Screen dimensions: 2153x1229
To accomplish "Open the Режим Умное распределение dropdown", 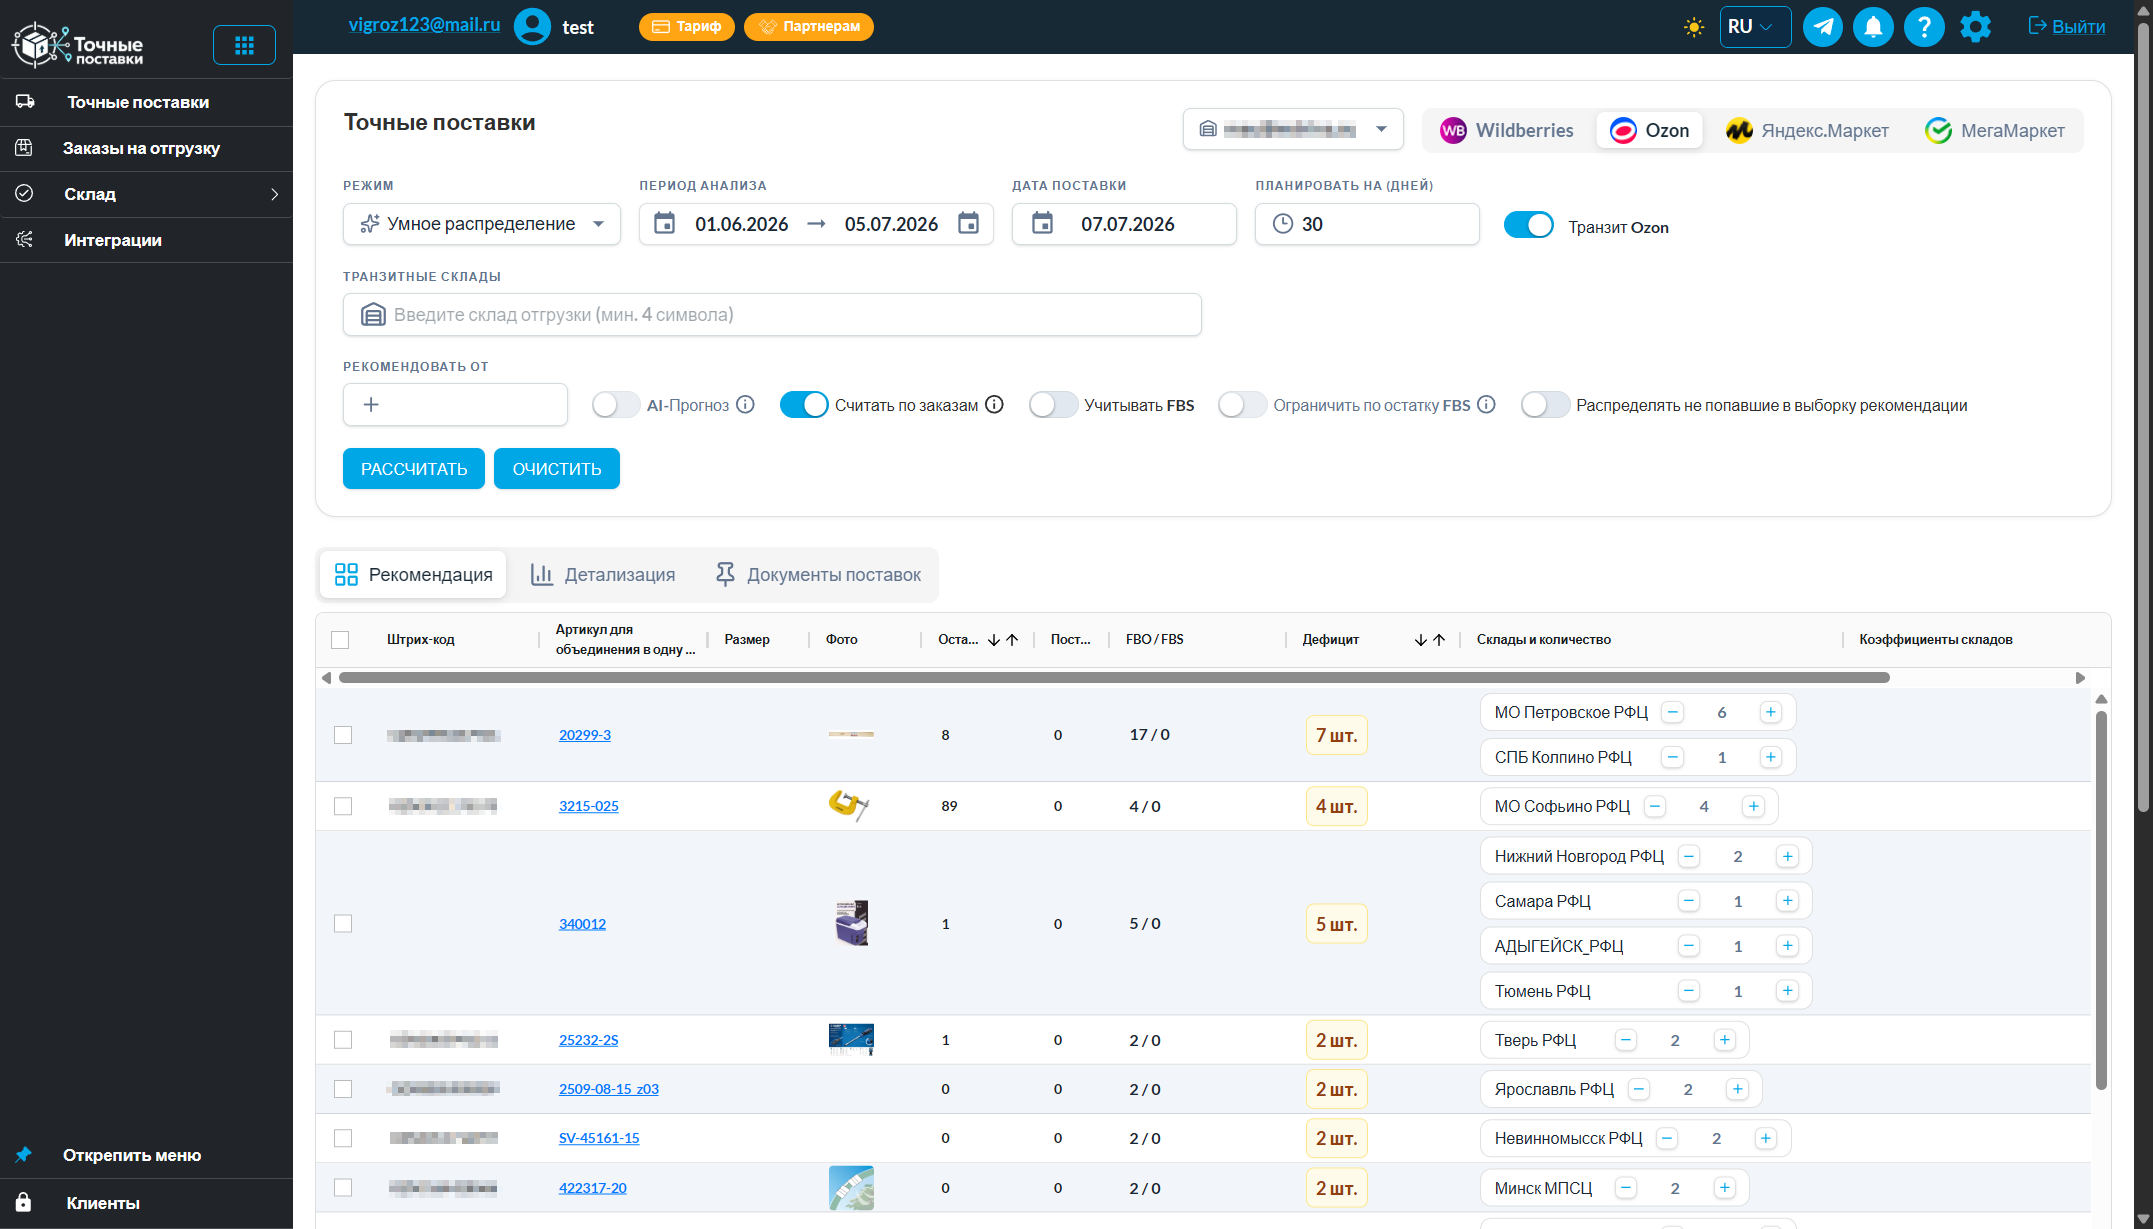I will click(x=482, y=224).
